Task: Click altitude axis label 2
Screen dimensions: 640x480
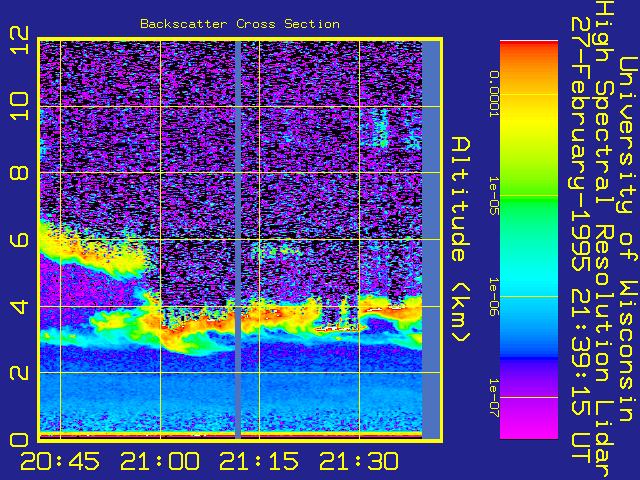Action: pyautogui.click(x=20, y=373)
